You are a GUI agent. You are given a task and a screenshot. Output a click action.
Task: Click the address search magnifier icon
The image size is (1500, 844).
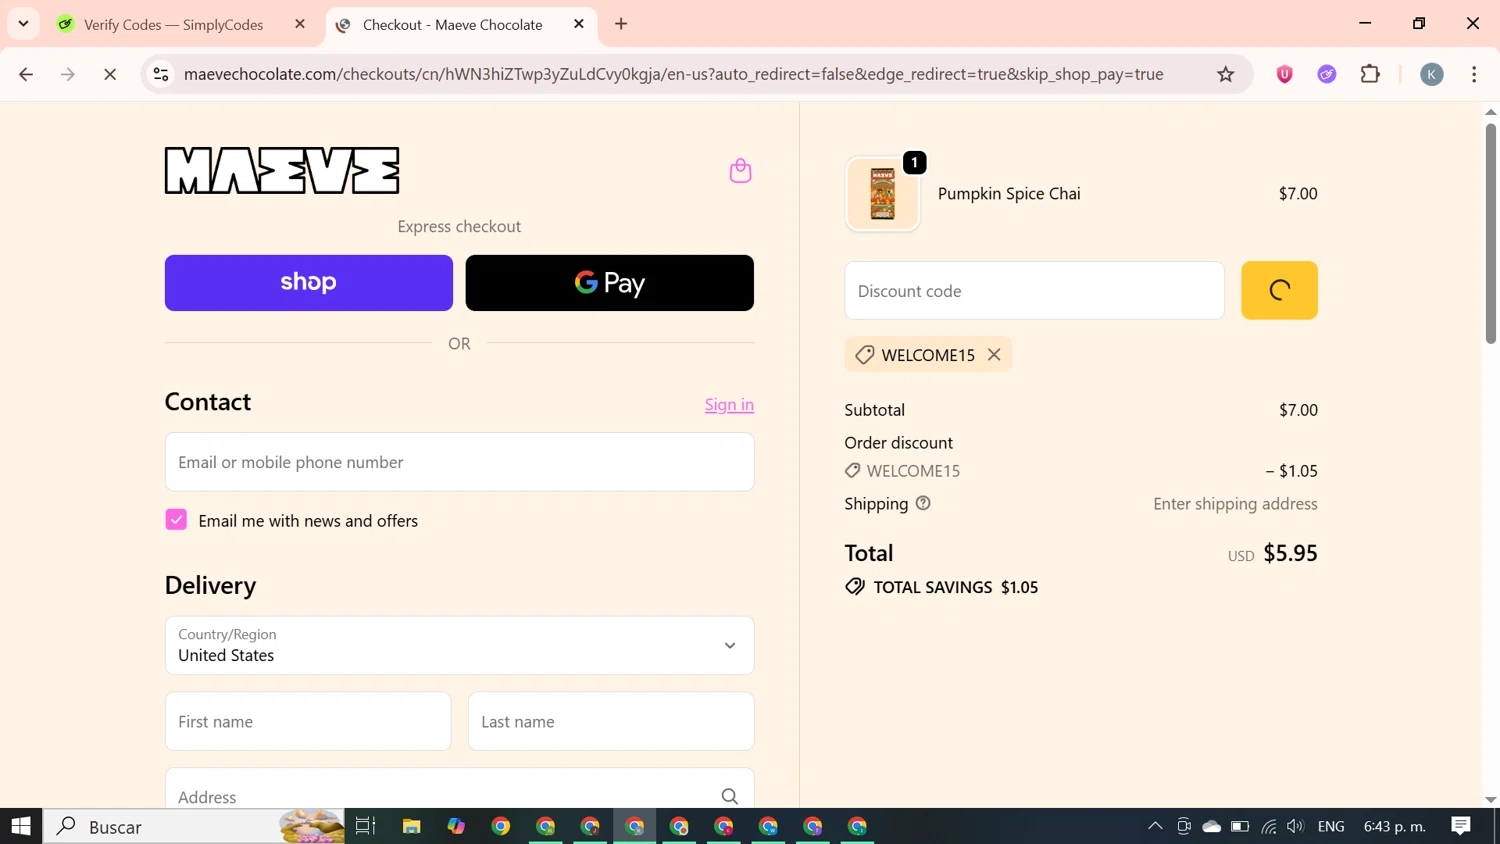tap(730, 796)
